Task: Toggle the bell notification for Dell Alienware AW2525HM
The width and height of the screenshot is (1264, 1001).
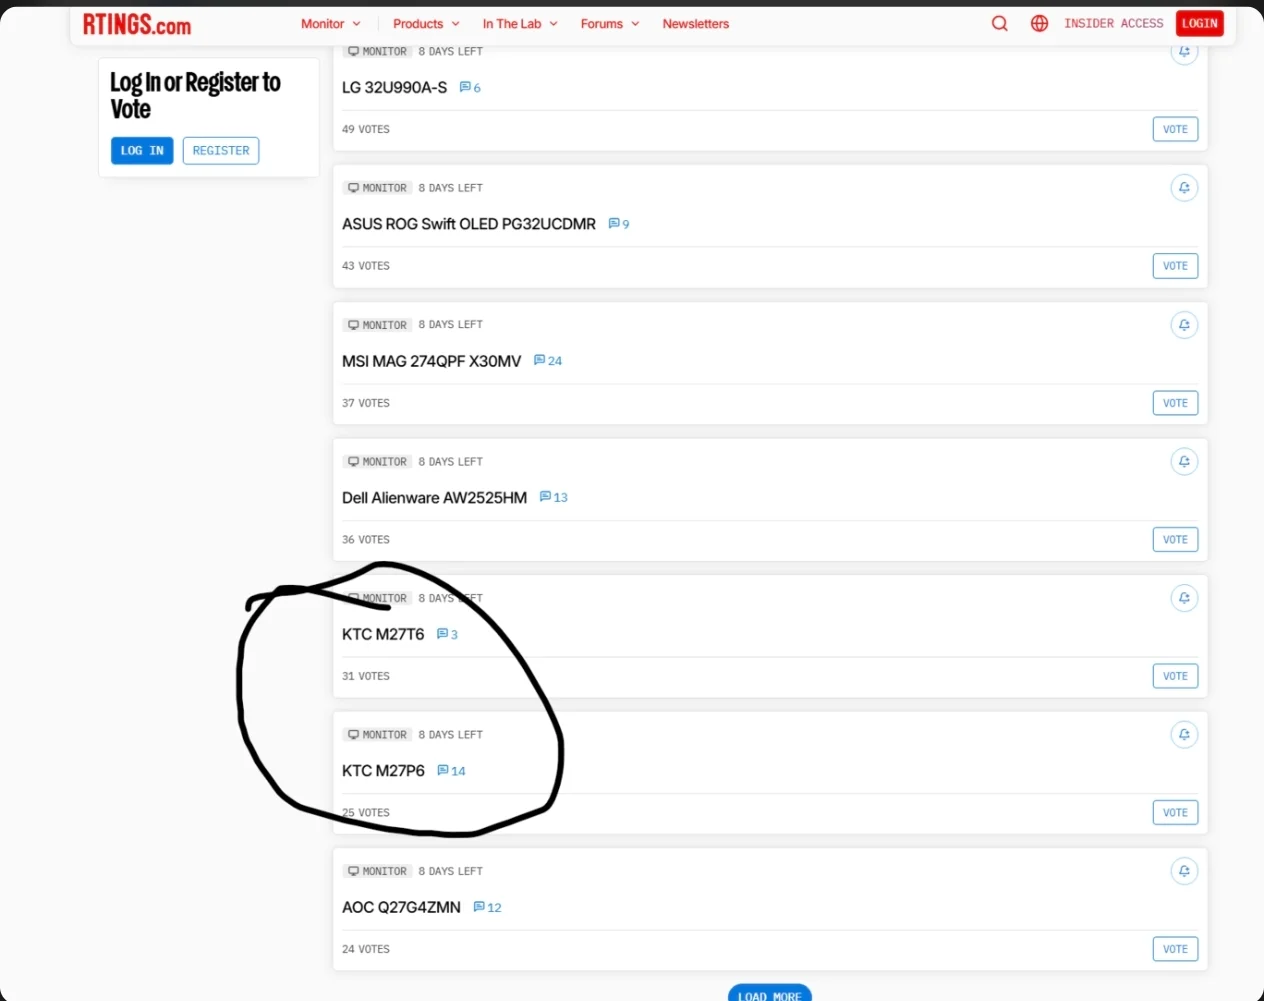Action: tap(1184, 461)
